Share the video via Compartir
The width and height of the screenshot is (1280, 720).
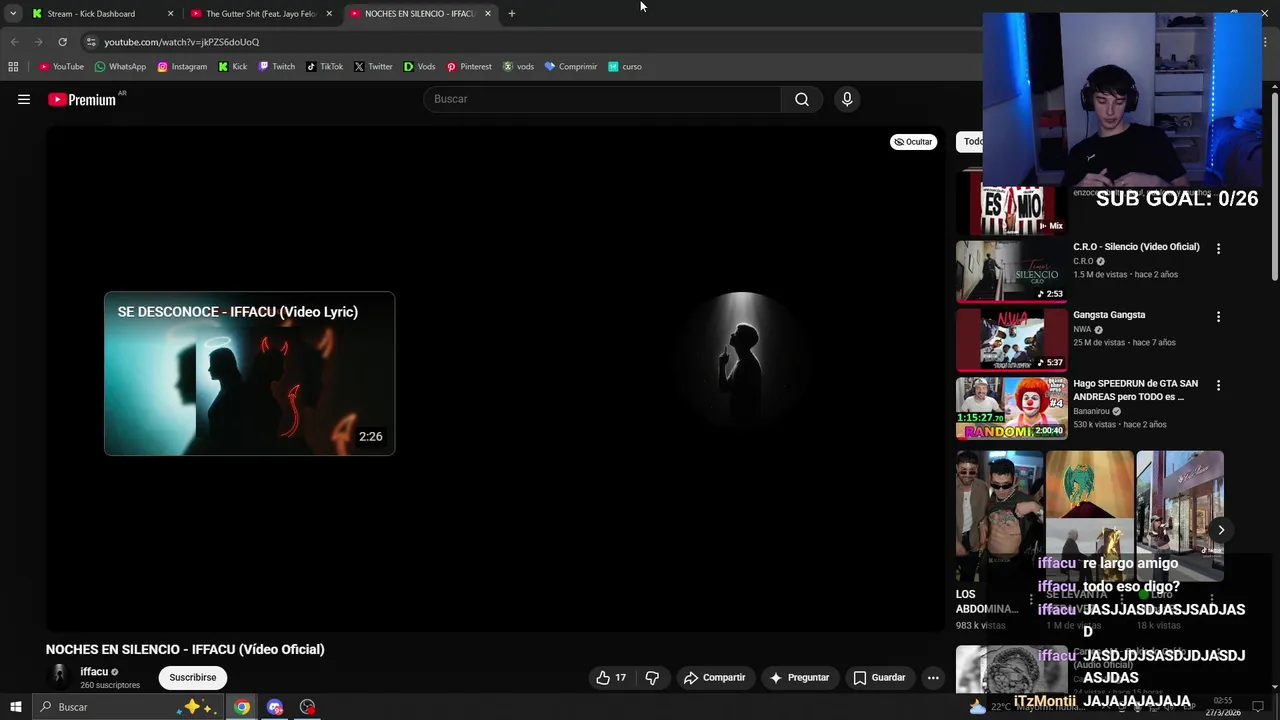click(x=714, y=678)
